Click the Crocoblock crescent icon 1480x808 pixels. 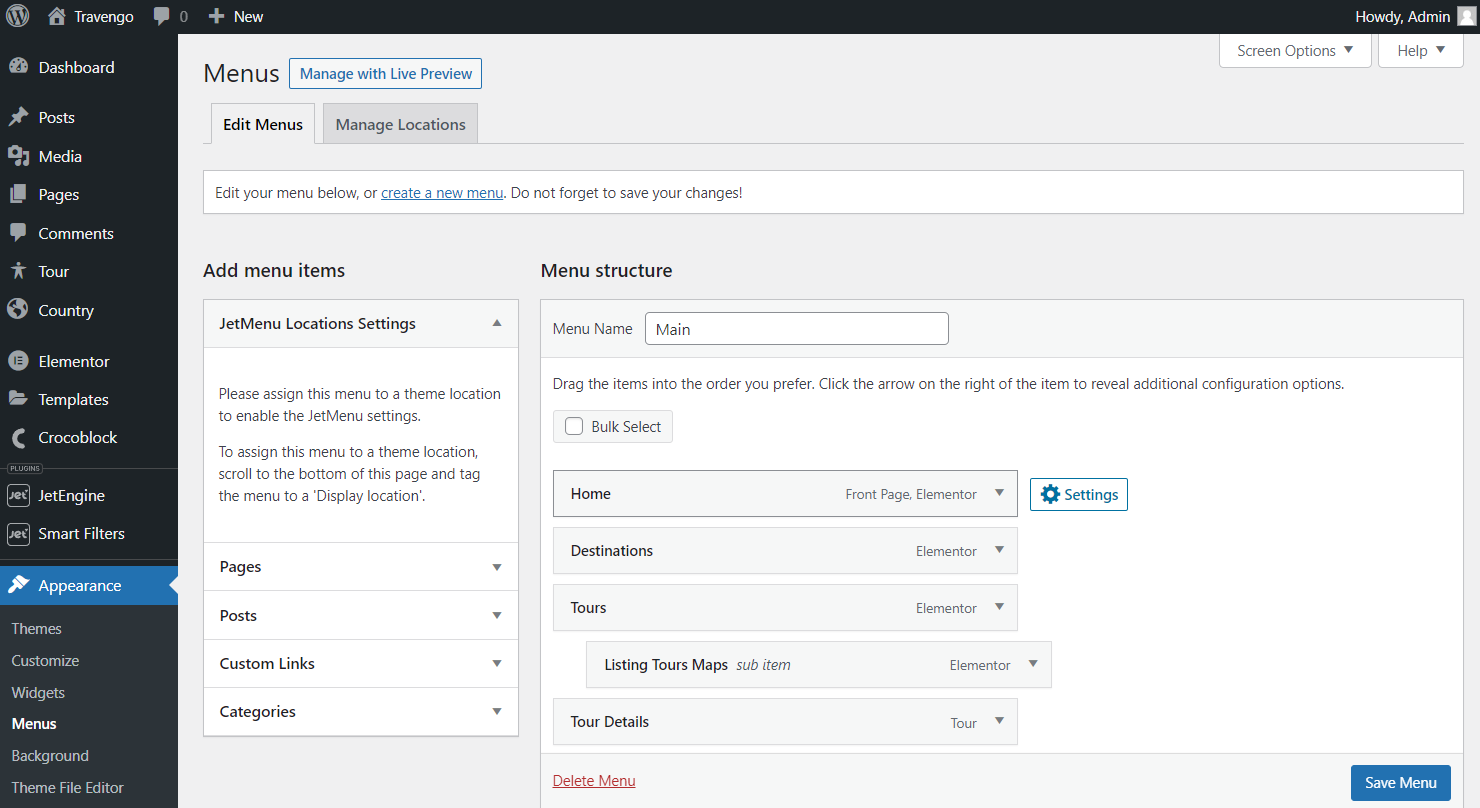(x=18, y=437)
